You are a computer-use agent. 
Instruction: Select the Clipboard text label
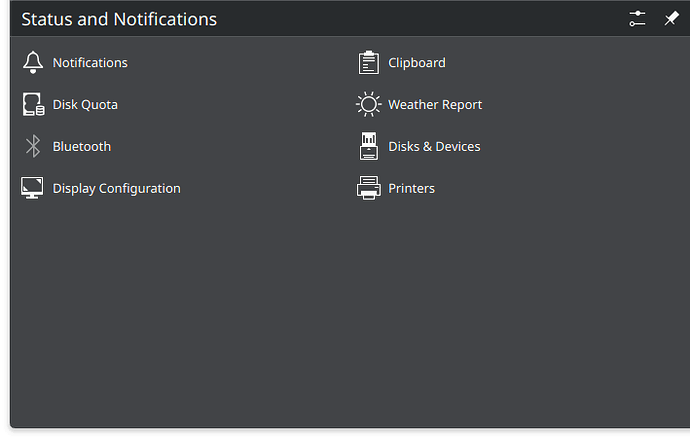tap(417, 62)
